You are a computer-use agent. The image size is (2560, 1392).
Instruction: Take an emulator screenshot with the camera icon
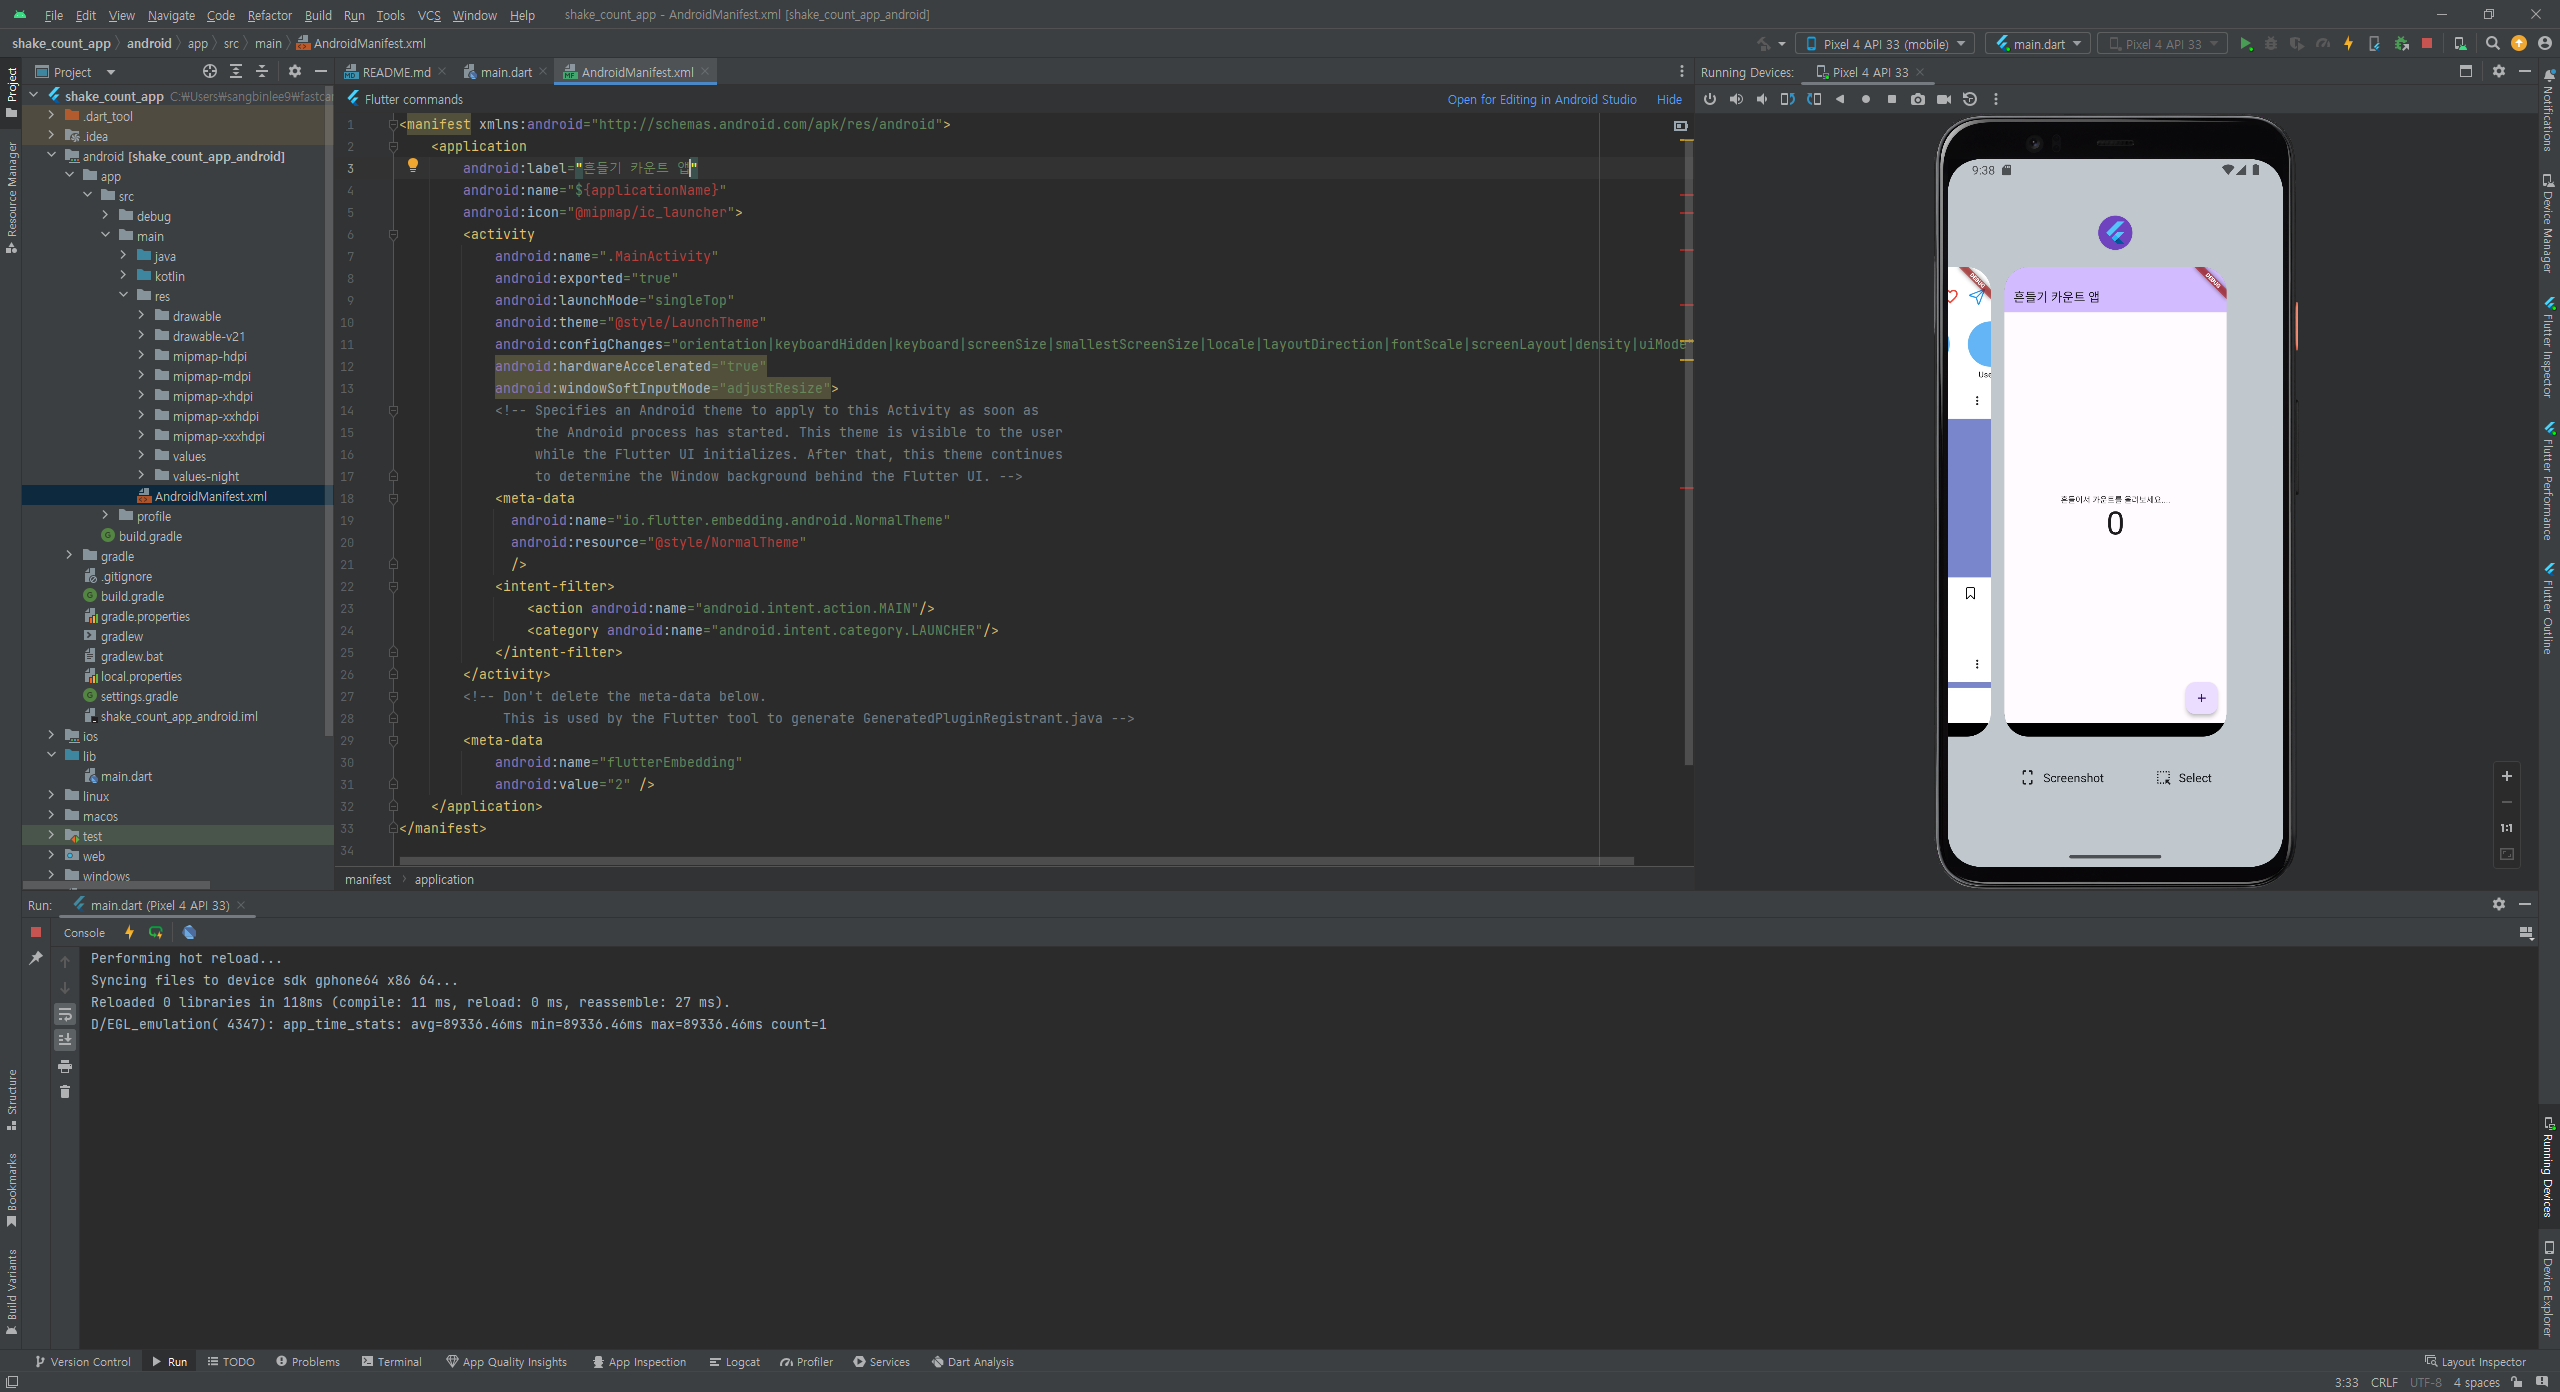[1917, 99]
